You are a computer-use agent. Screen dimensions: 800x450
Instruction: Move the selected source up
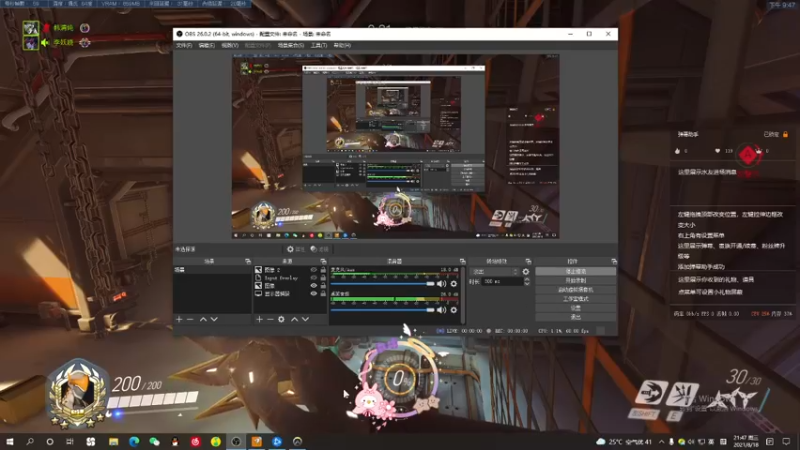coord(294,319)
